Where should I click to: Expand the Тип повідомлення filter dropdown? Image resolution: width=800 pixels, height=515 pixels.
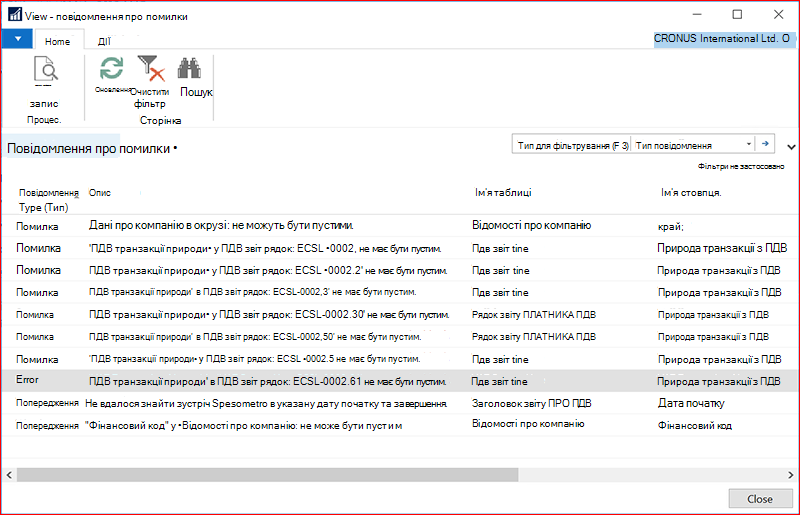click(x=748, y=144)
